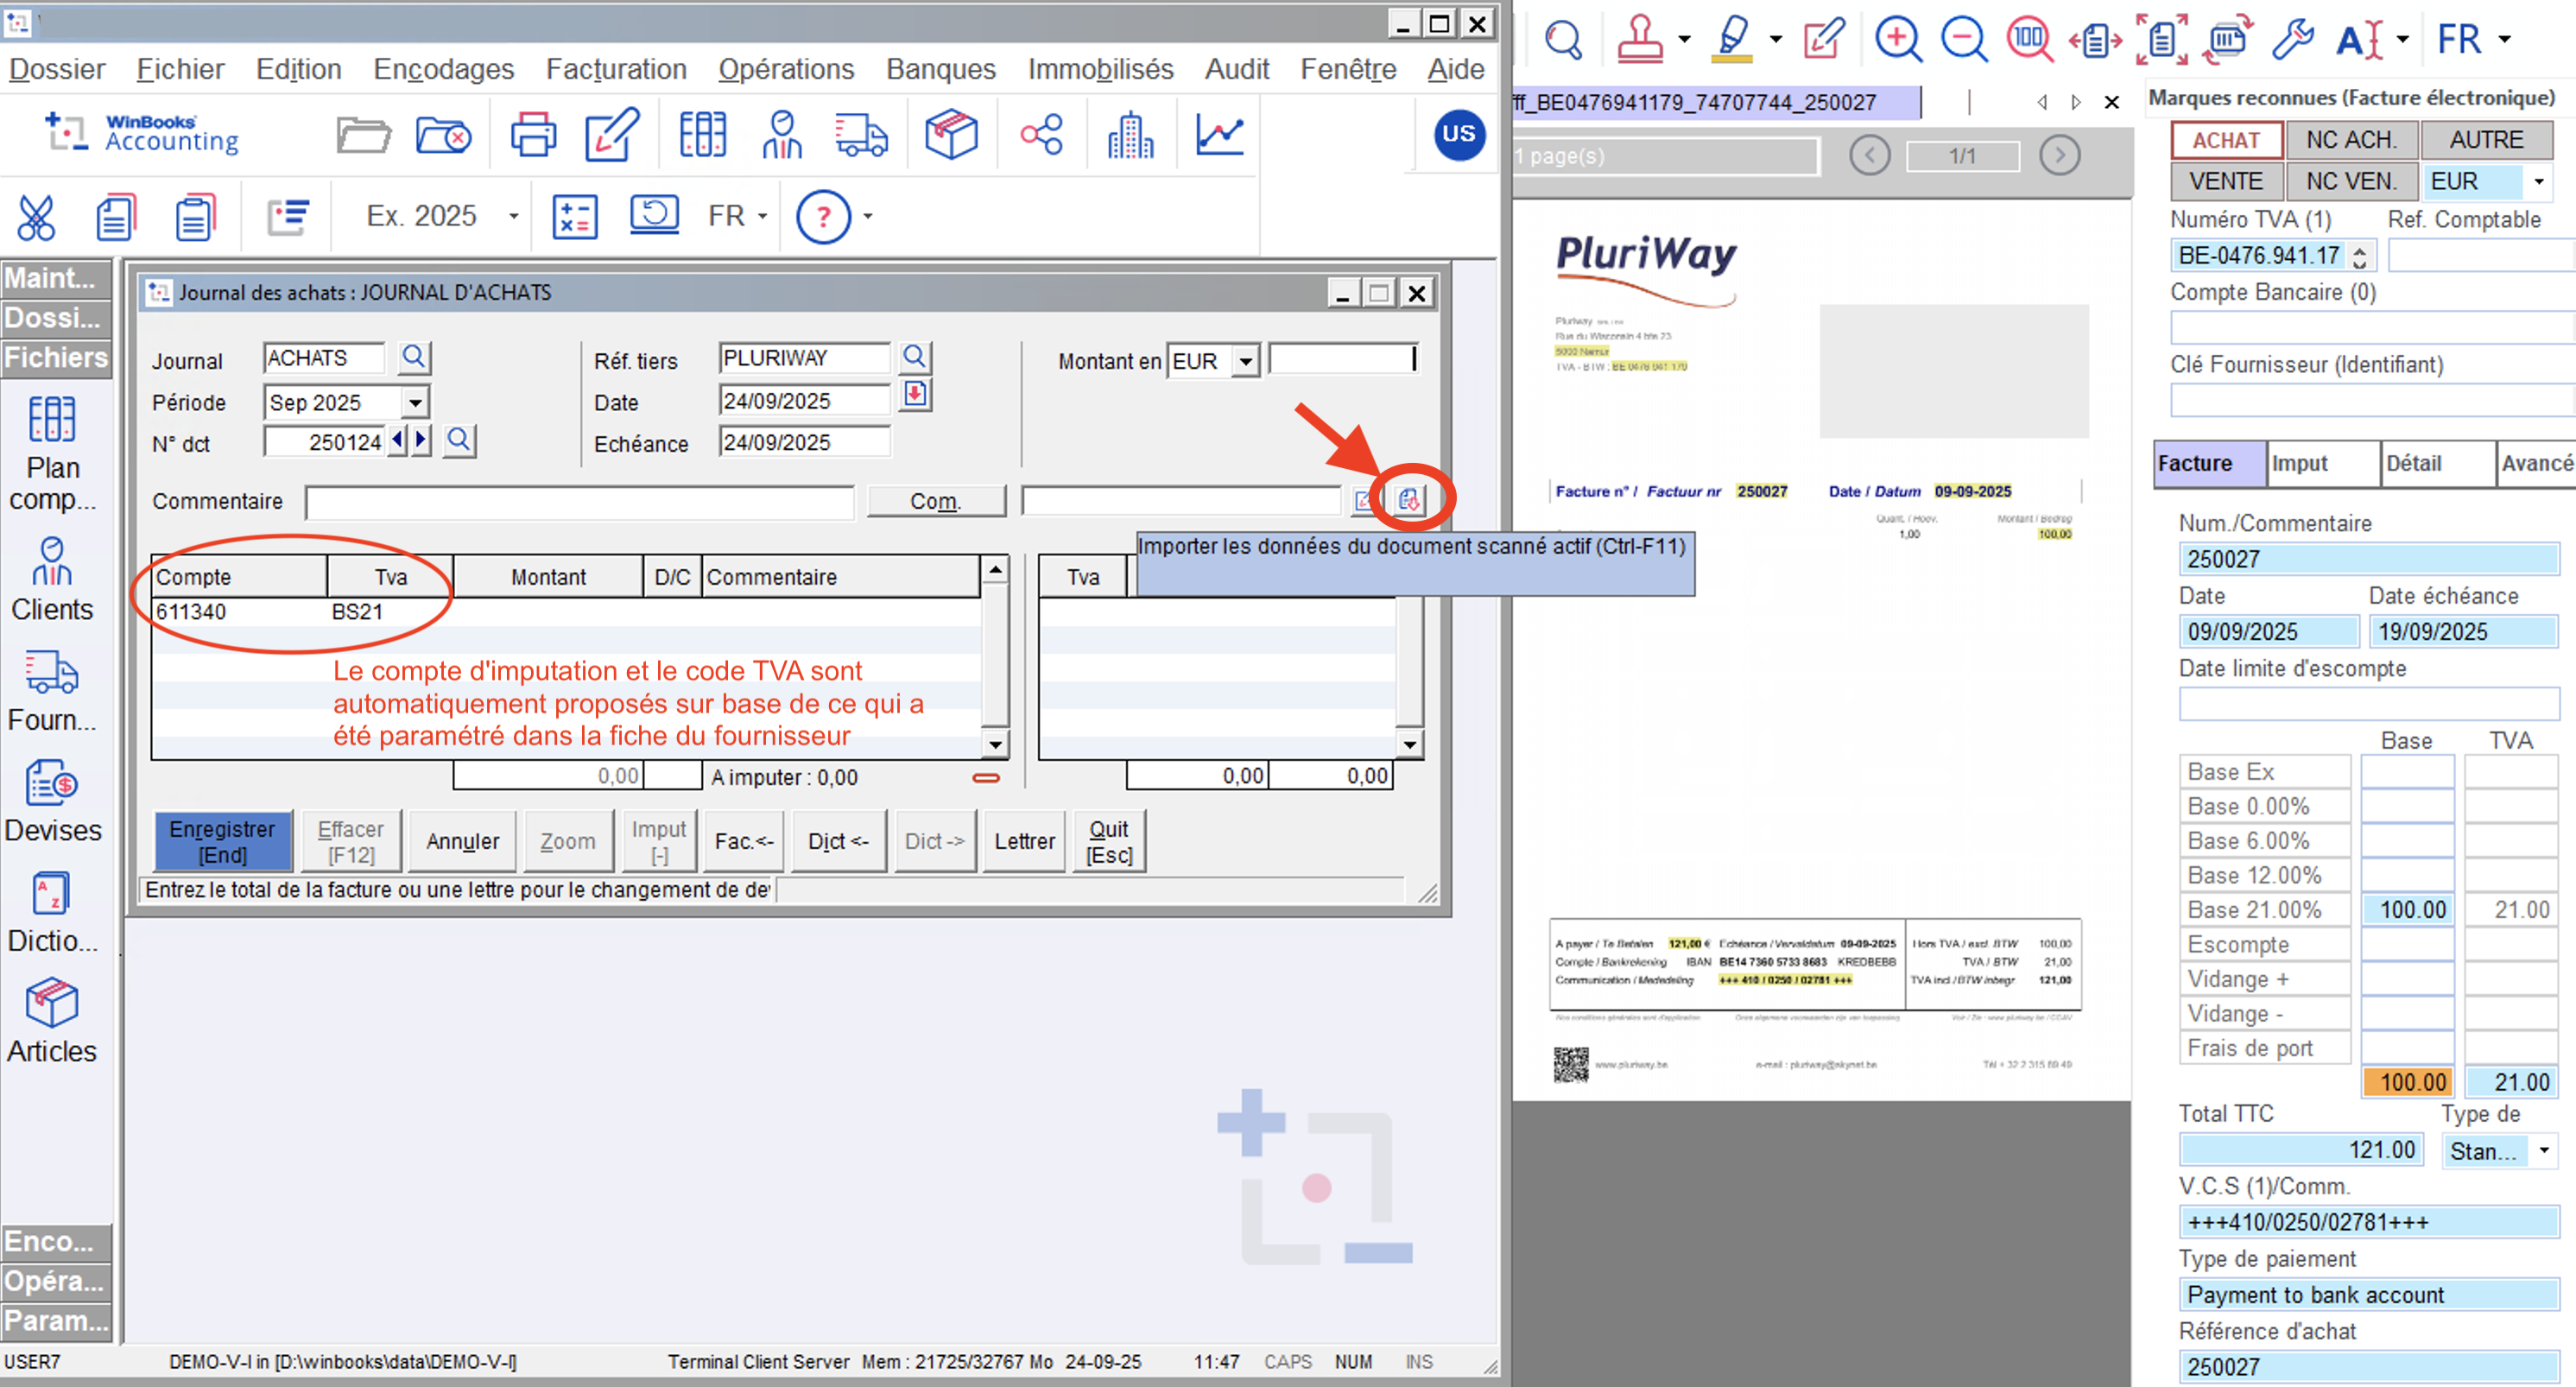Click the search icon next to Journal field
Image resolution: width=2576 pixels, height=1387 pixels.
(413, 358)
